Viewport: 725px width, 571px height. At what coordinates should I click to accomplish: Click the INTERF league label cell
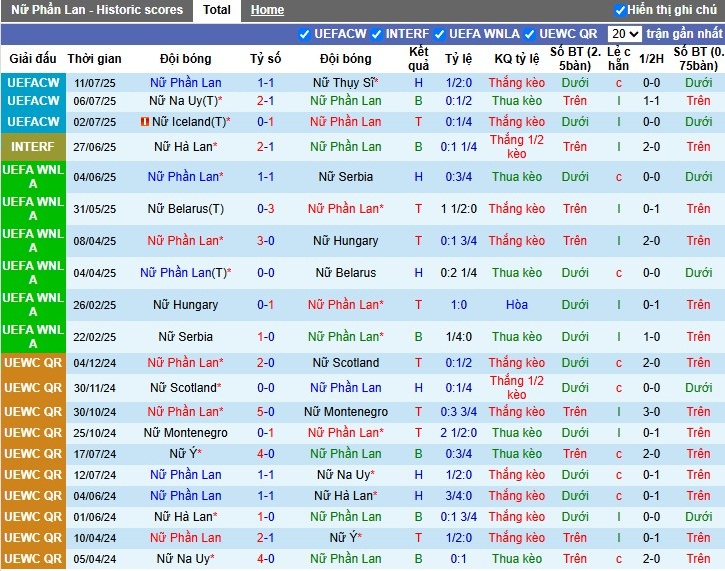click(33, 147)
